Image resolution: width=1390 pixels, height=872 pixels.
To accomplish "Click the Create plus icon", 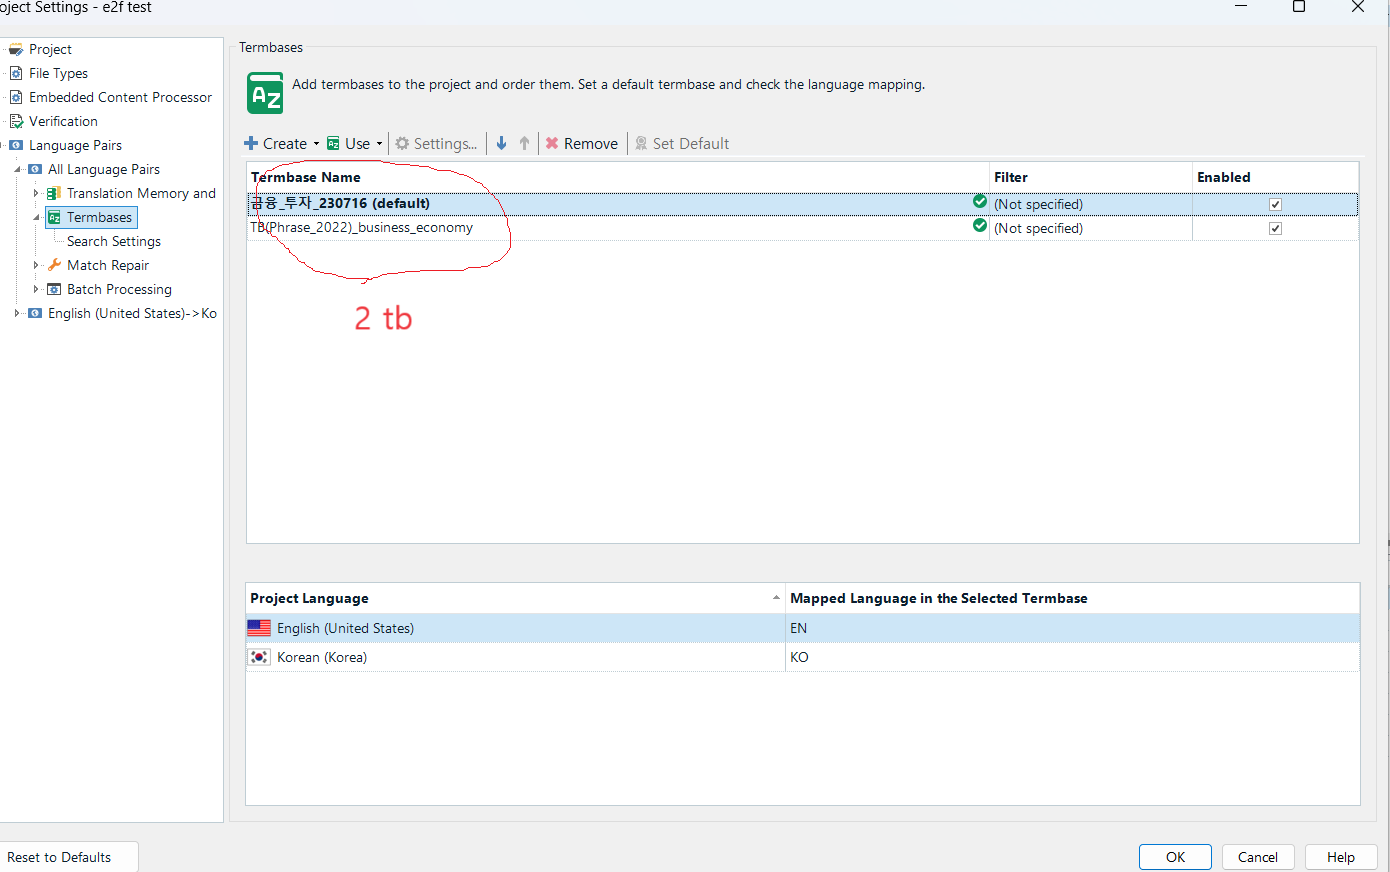I will click(251, 143).
